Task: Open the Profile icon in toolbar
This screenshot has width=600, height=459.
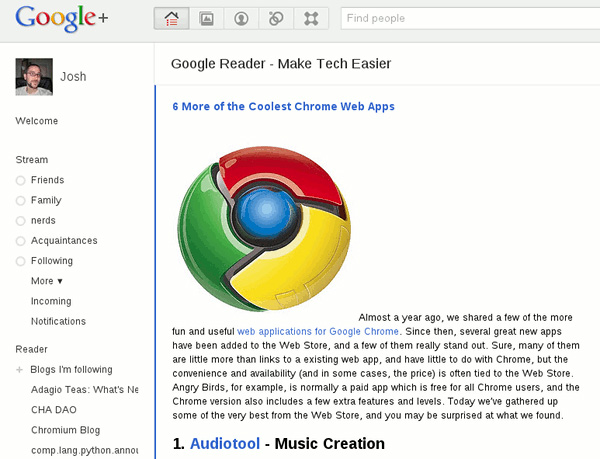Action: [x=241, y=18]
